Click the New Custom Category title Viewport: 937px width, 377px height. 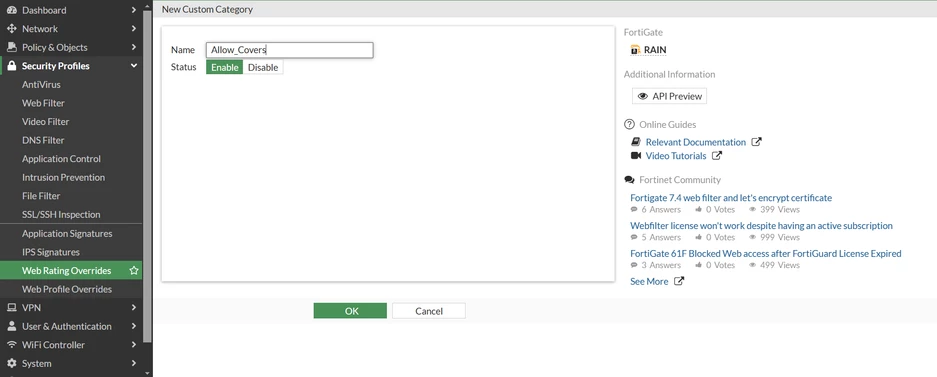point(207,10)
